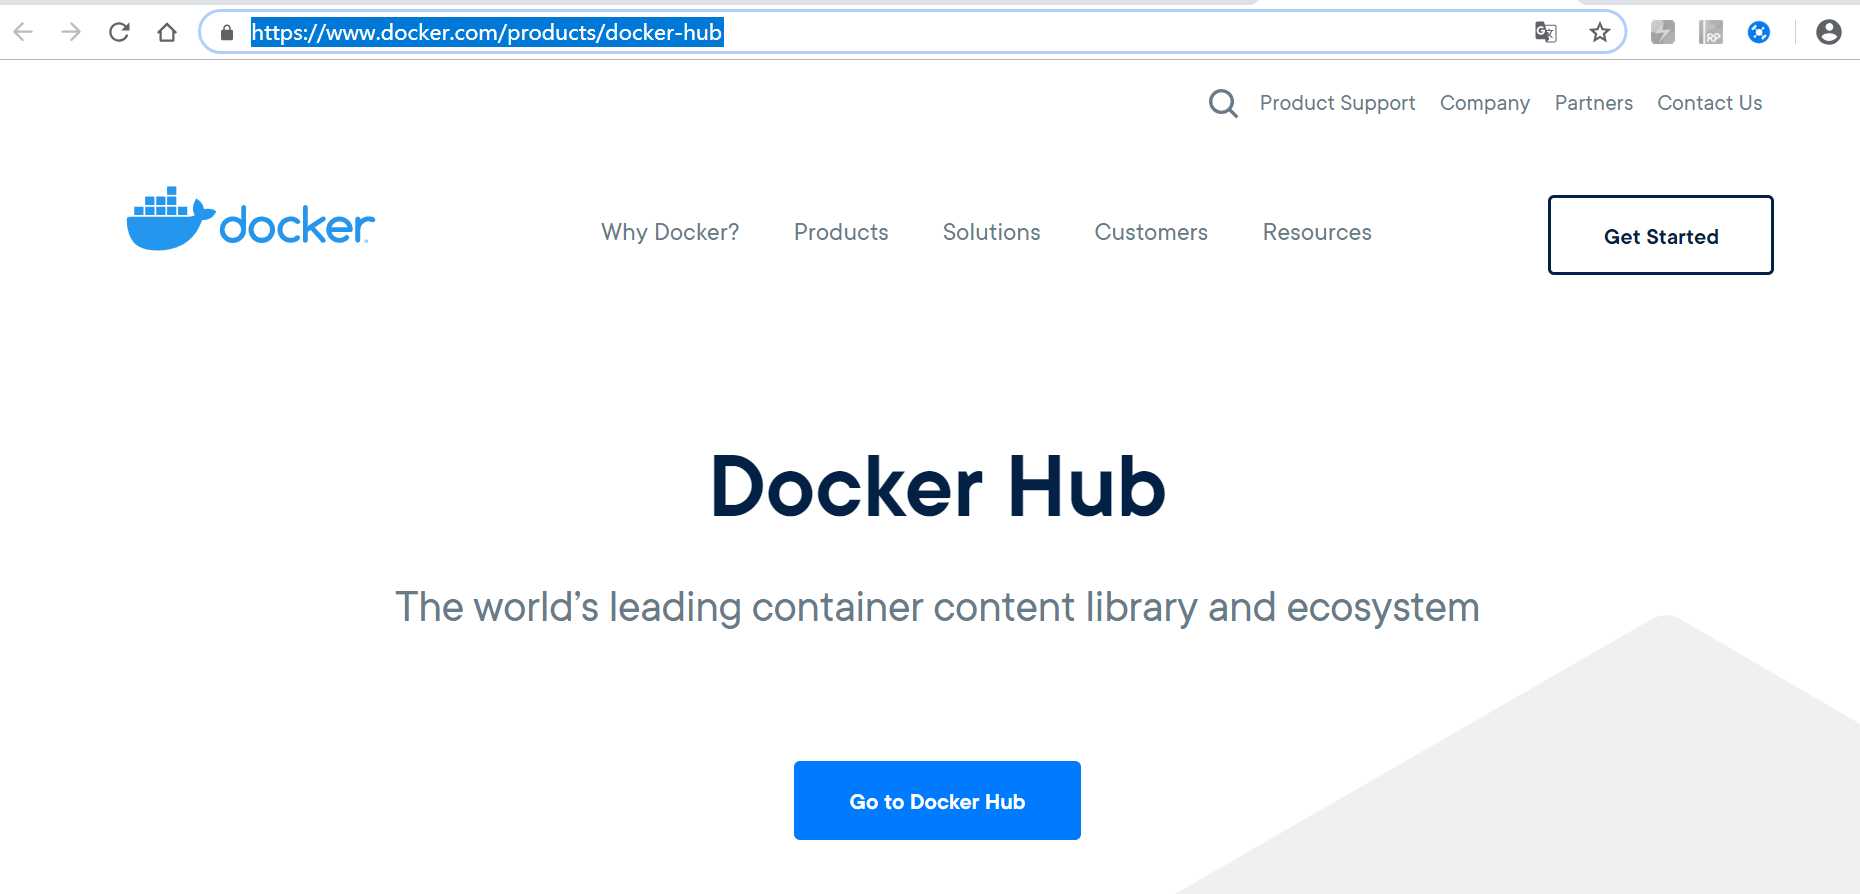
Task: Click the Docker Hub page heading
Action: (x=938, y=487)
